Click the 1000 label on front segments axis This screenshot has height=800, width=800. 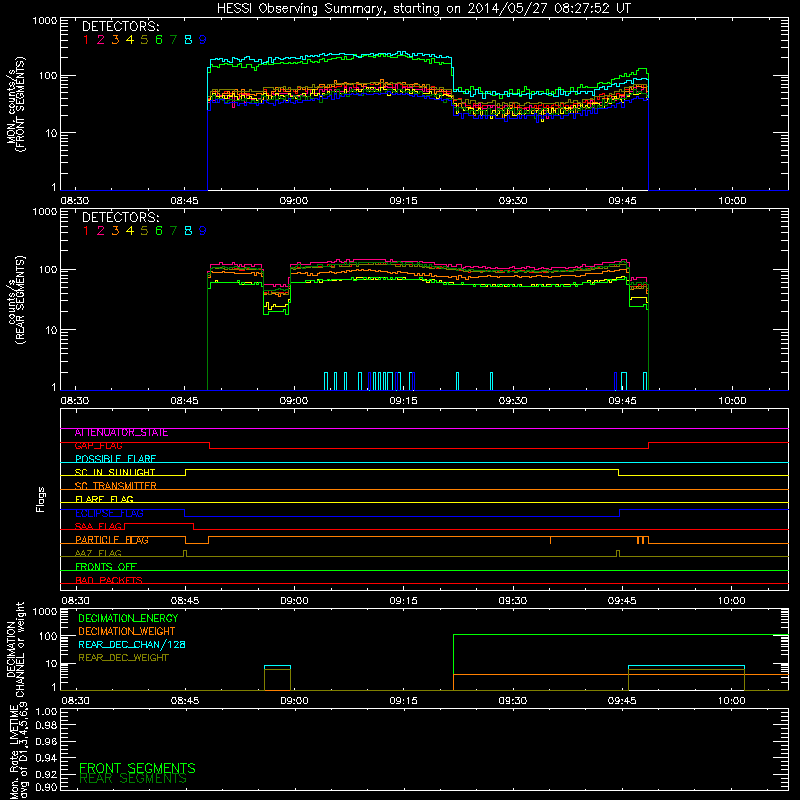pyautogui.click(x=45, y=21)
